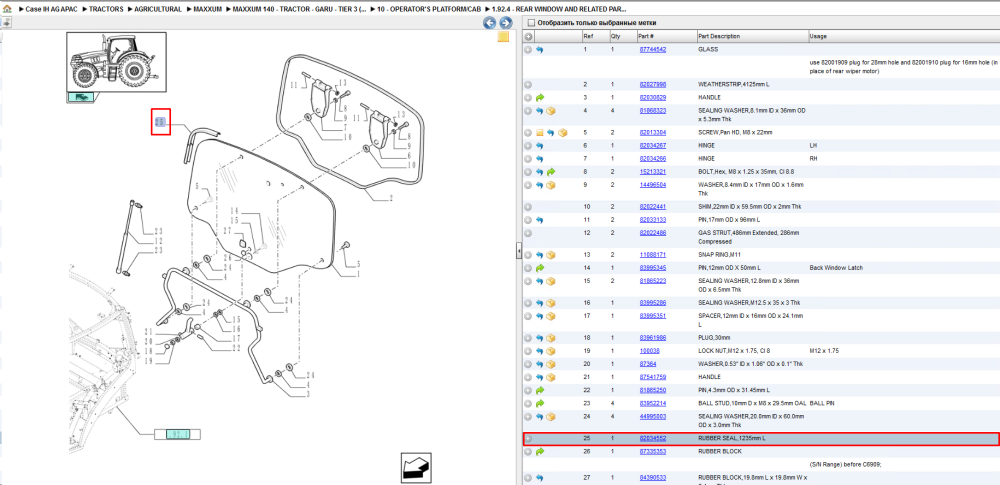Click the tractor thumbnail image

pyautogui.click(x=117, y=63)
